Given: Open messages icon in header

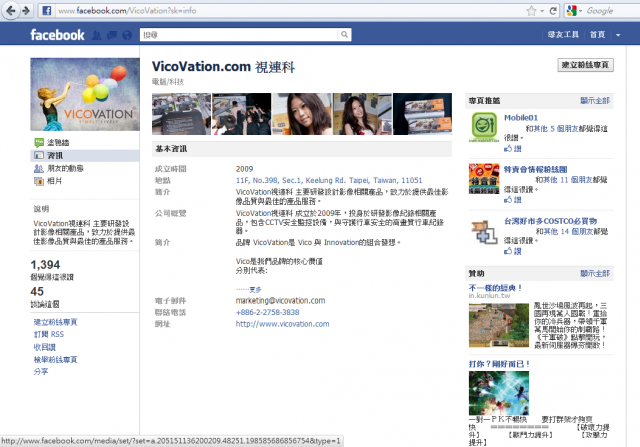Looking at the screenshot, I should [x=112, y=35].
